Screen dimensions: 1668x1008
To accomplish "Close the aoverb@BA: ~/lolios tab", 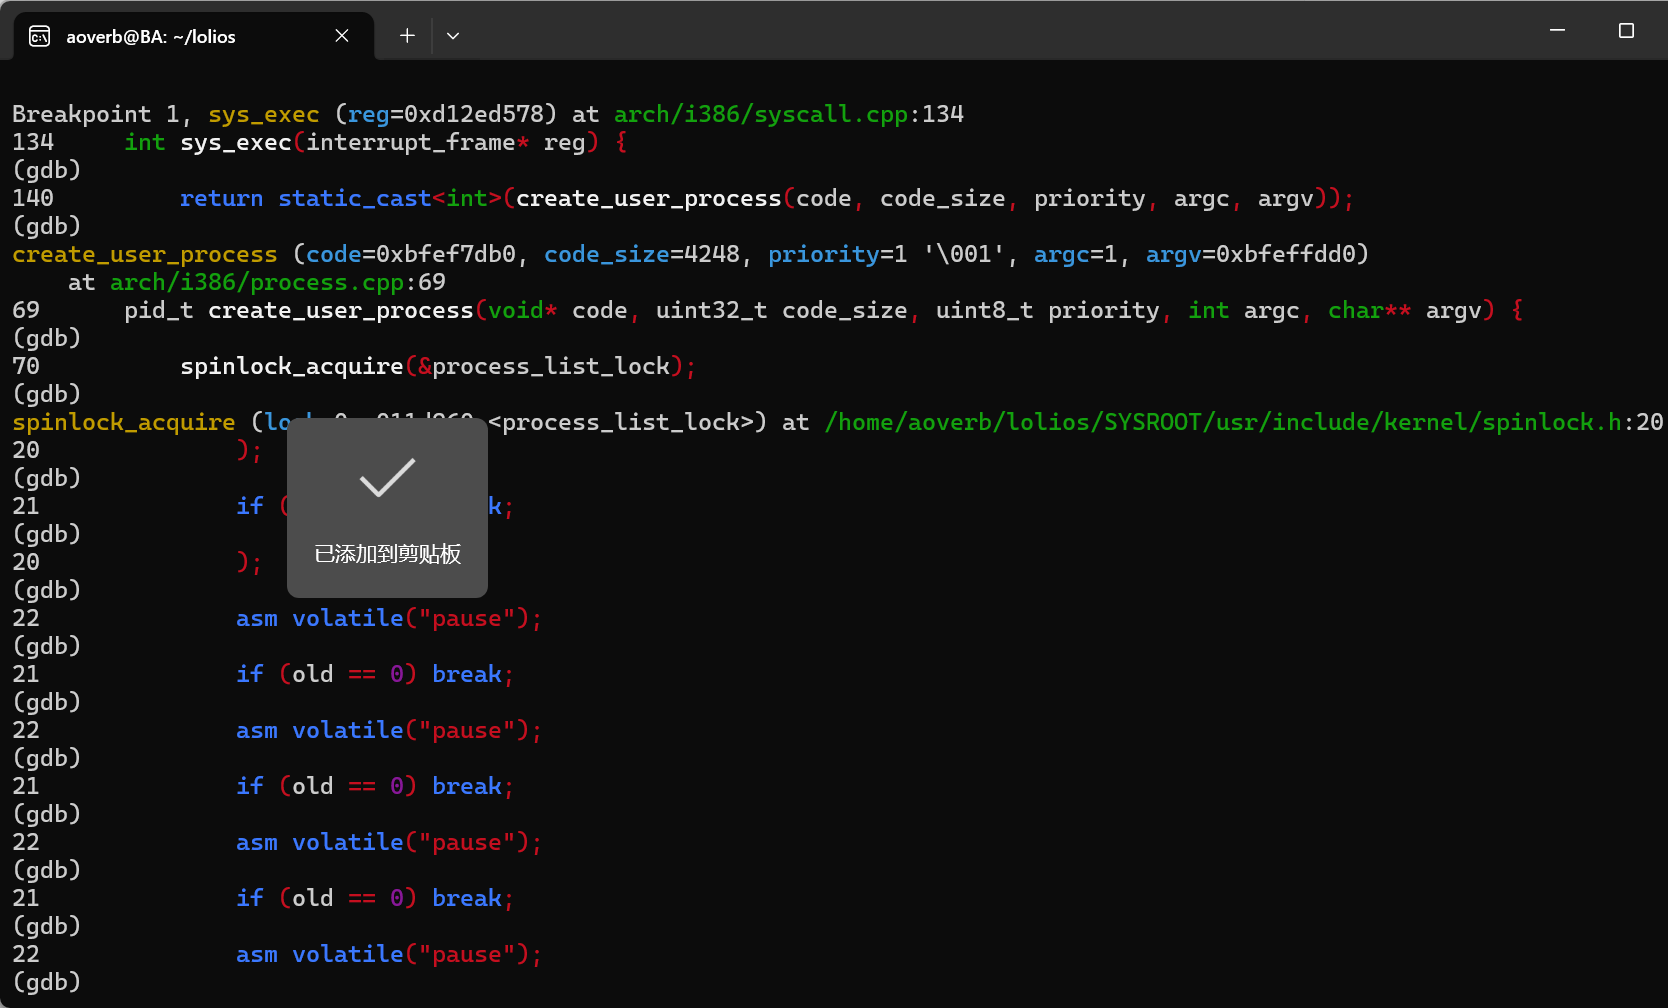I will tap(342, 36).
